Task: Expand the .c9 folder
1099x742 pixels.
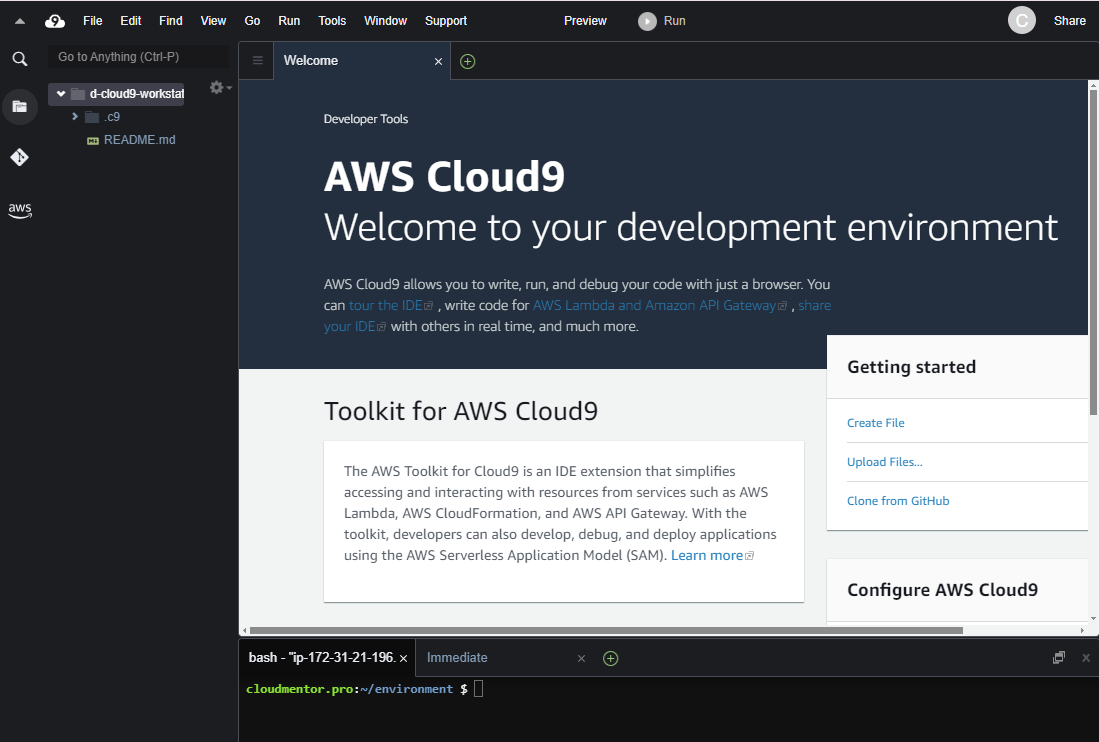Action: click(x=75, y=117)
